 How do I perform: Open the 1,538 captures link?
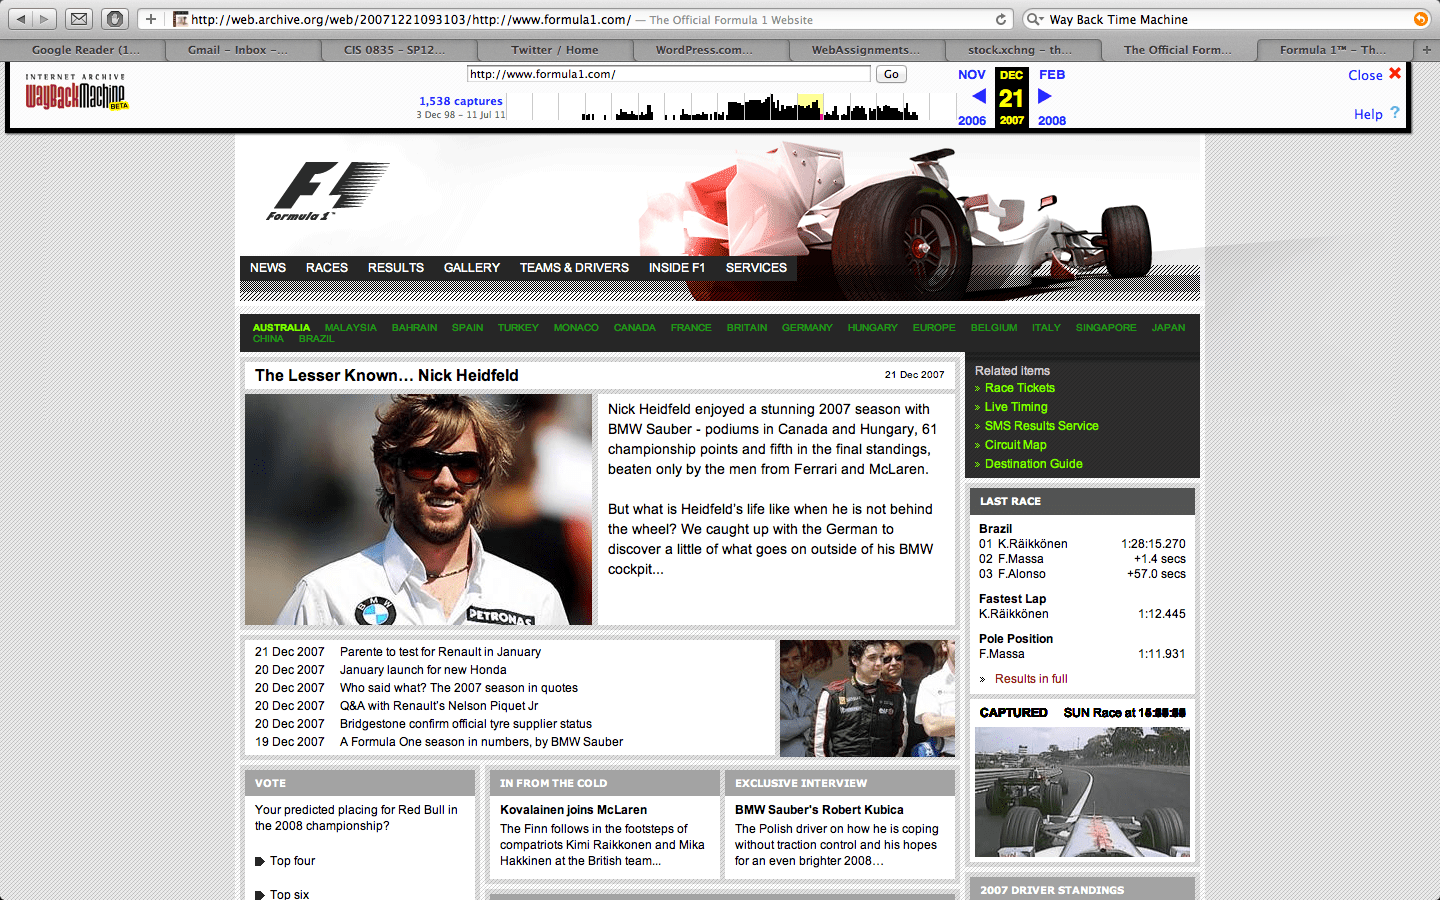[x=461, y=101]
